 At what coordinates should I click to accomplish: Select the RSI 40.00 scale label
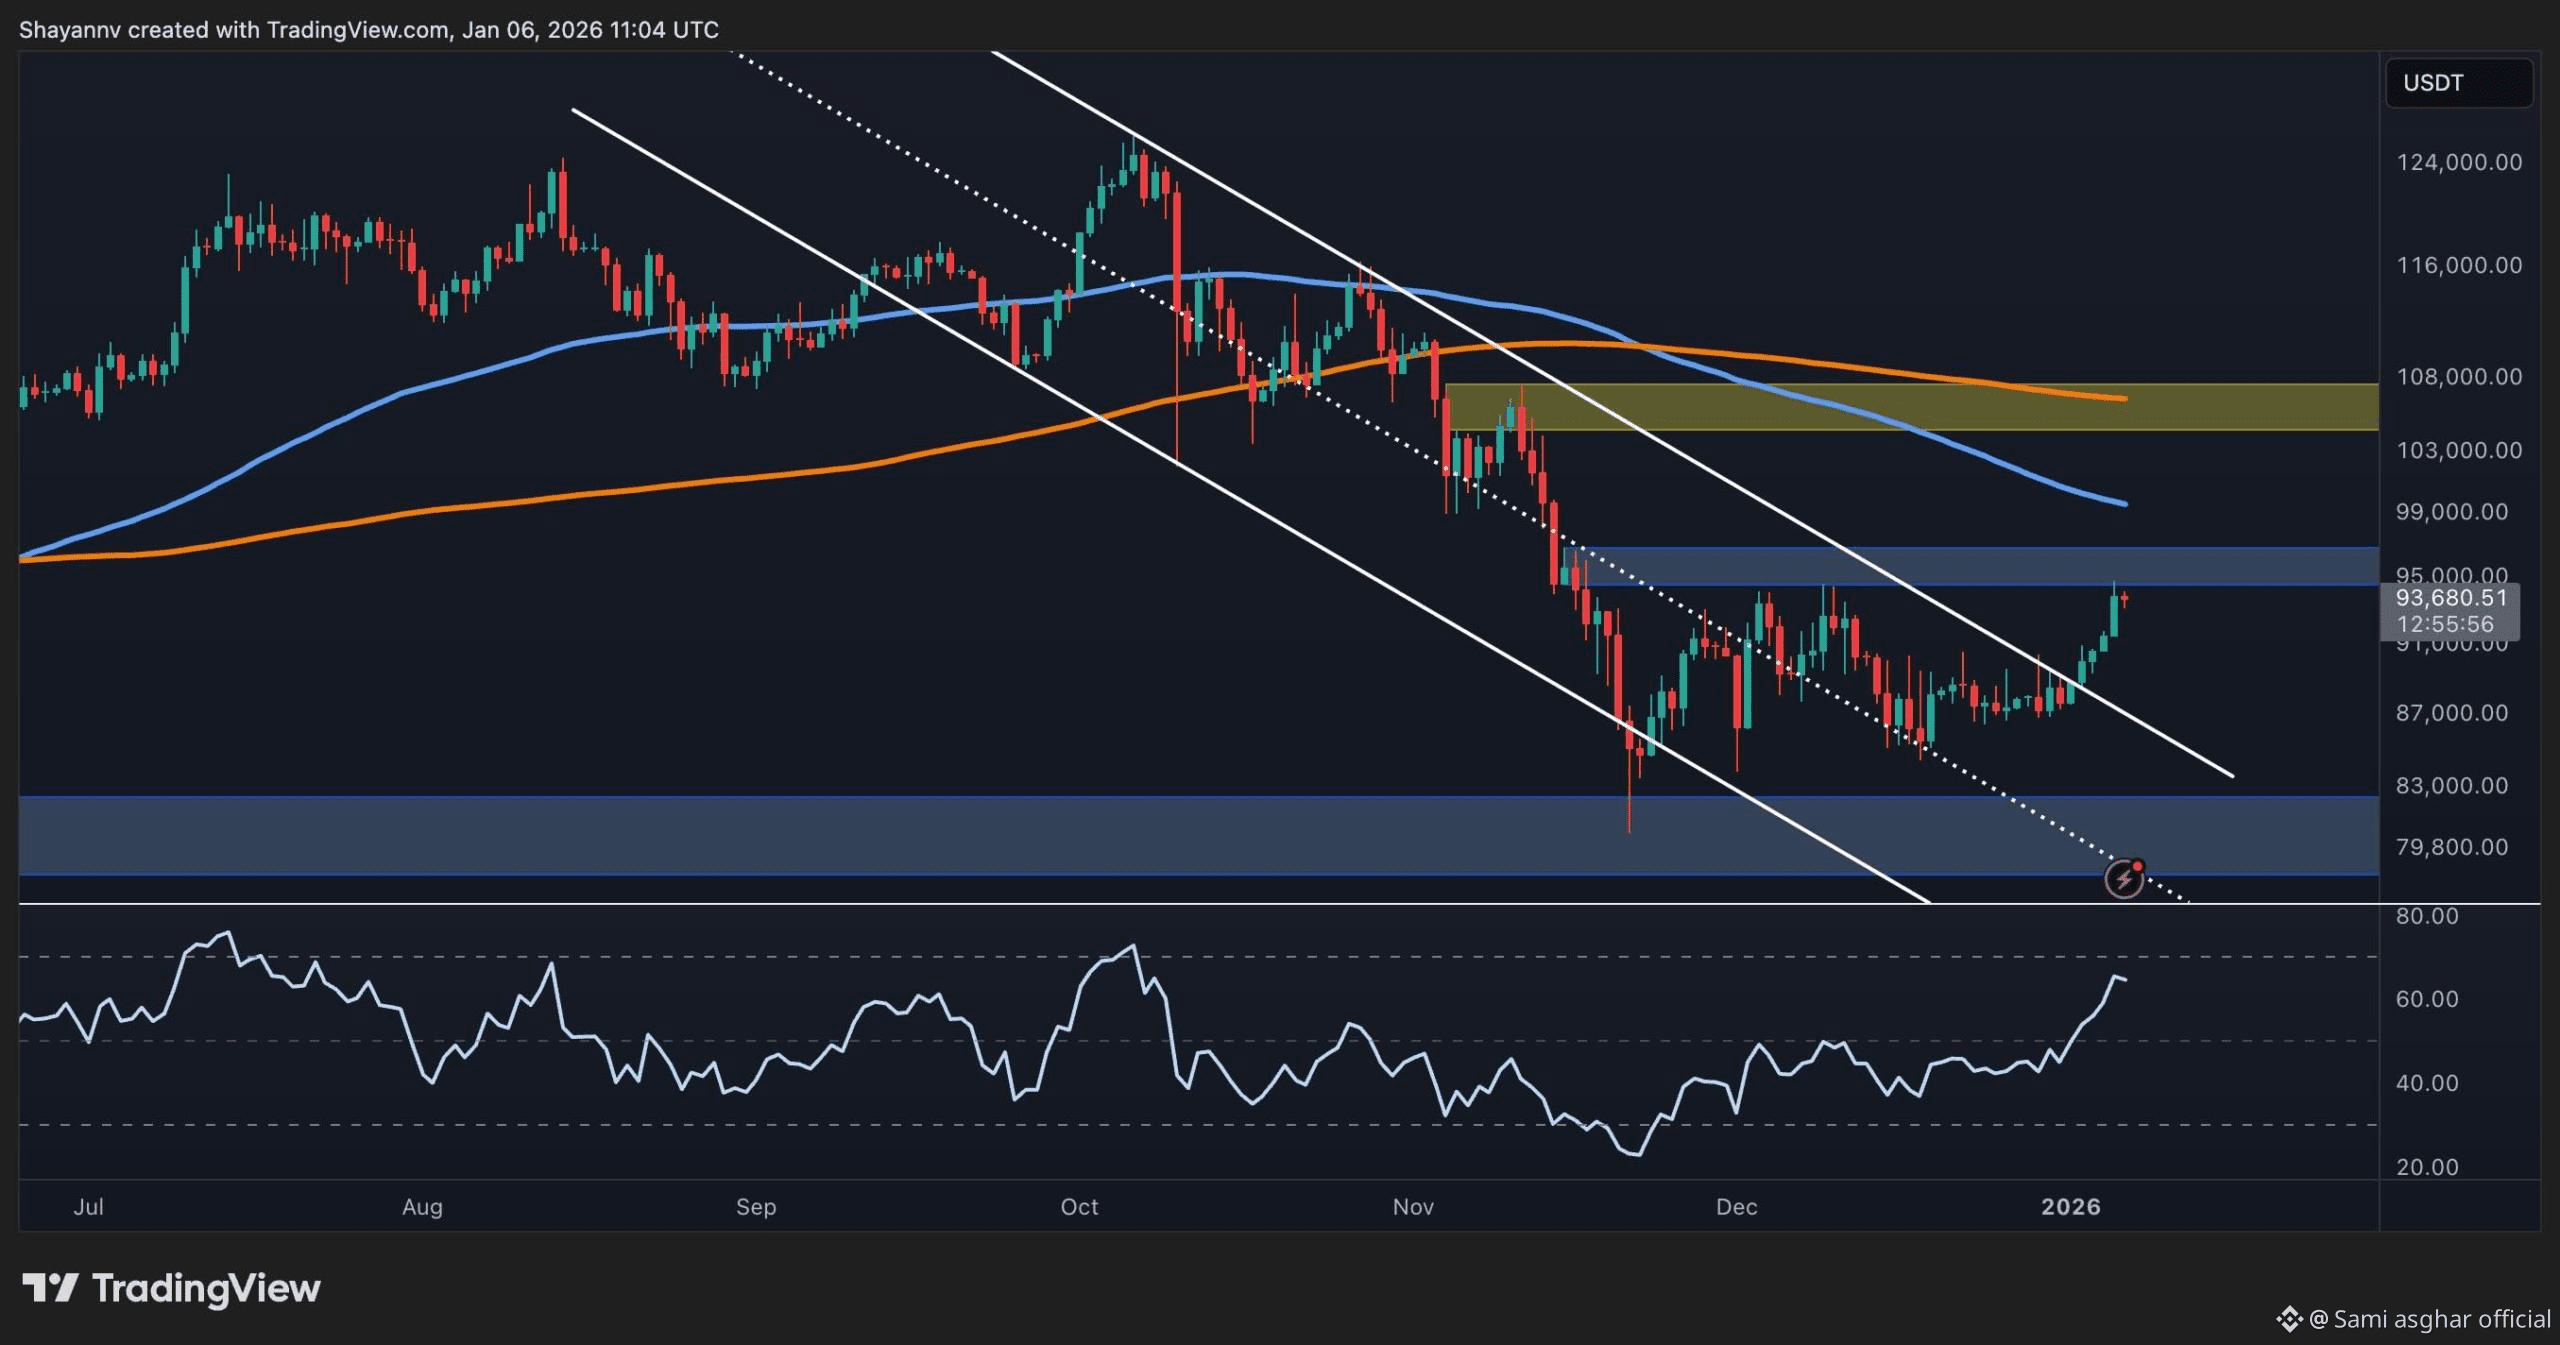coord(2427,1083)
